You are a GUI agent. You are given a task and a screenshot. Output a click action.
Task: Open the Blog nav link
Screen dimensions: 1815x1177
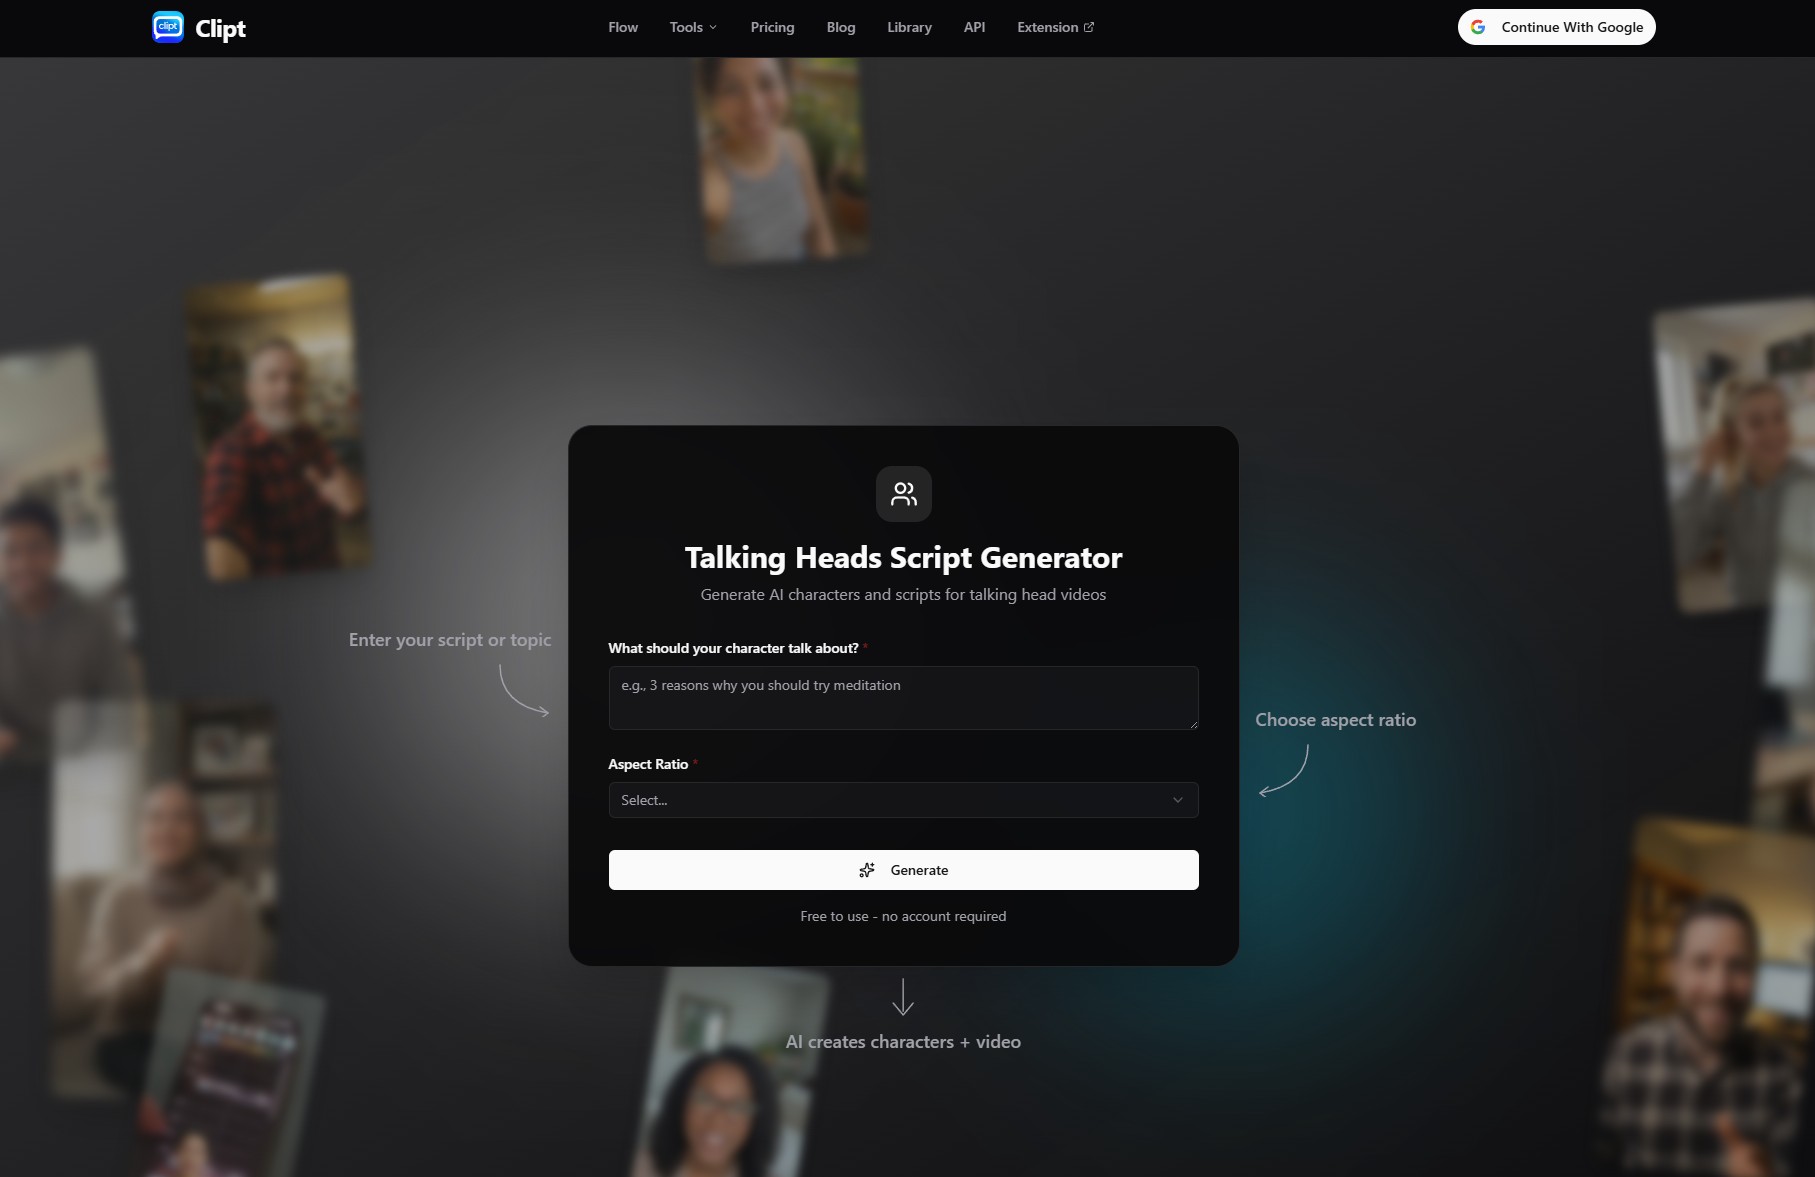[840, 27]
